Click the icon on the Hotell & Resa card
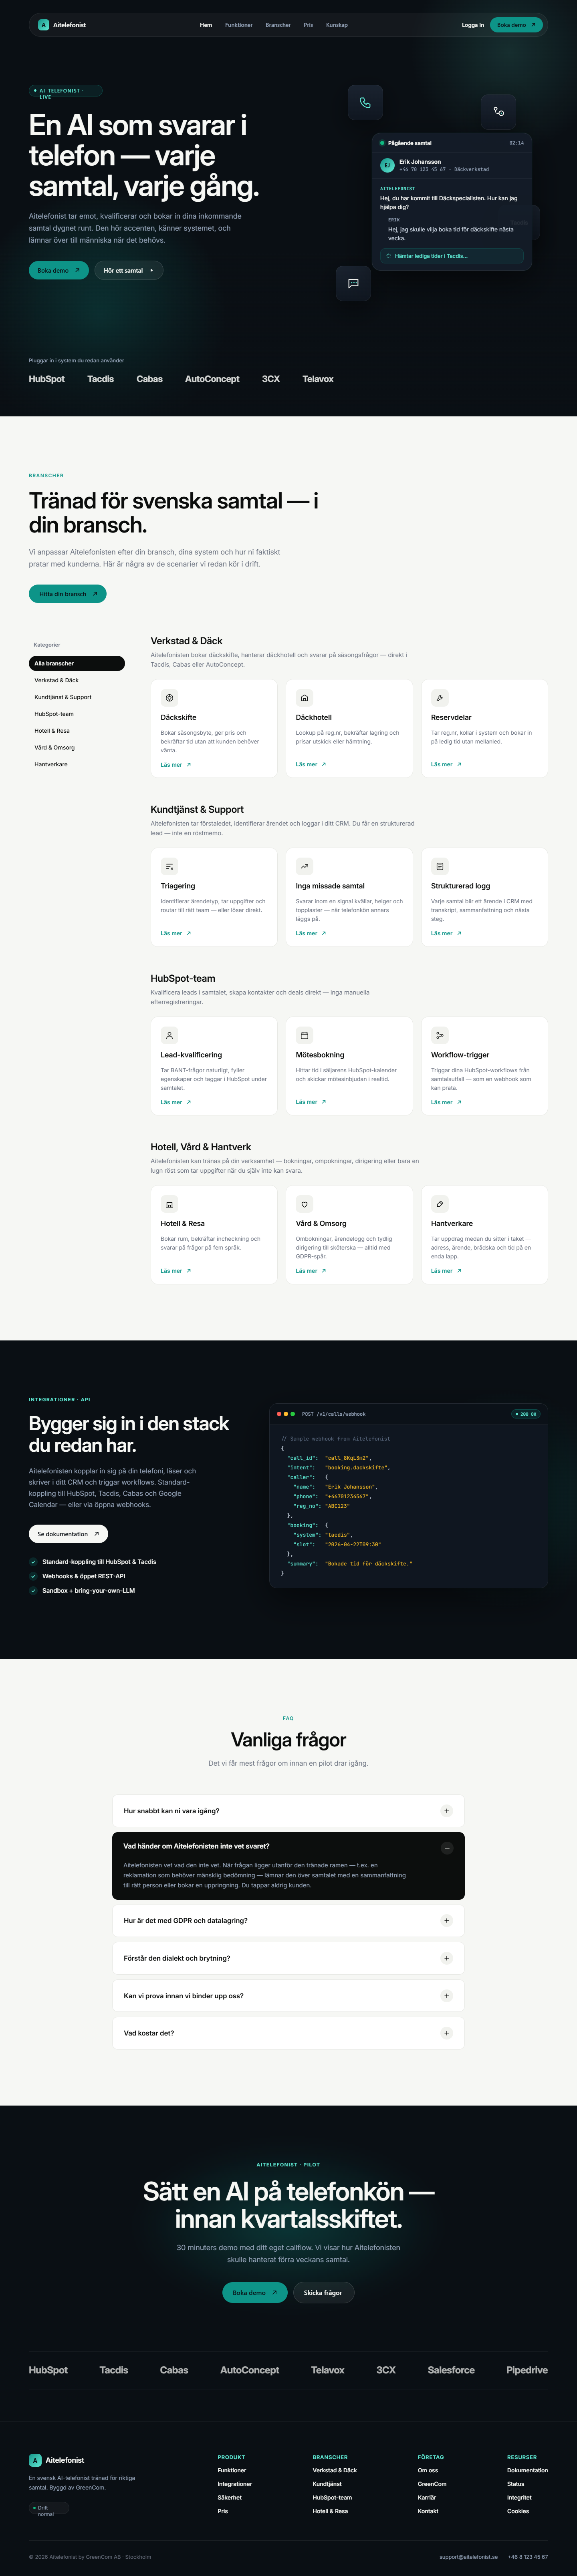The height and width of the screenshot is (2576, 577). tap(170, 1204)
